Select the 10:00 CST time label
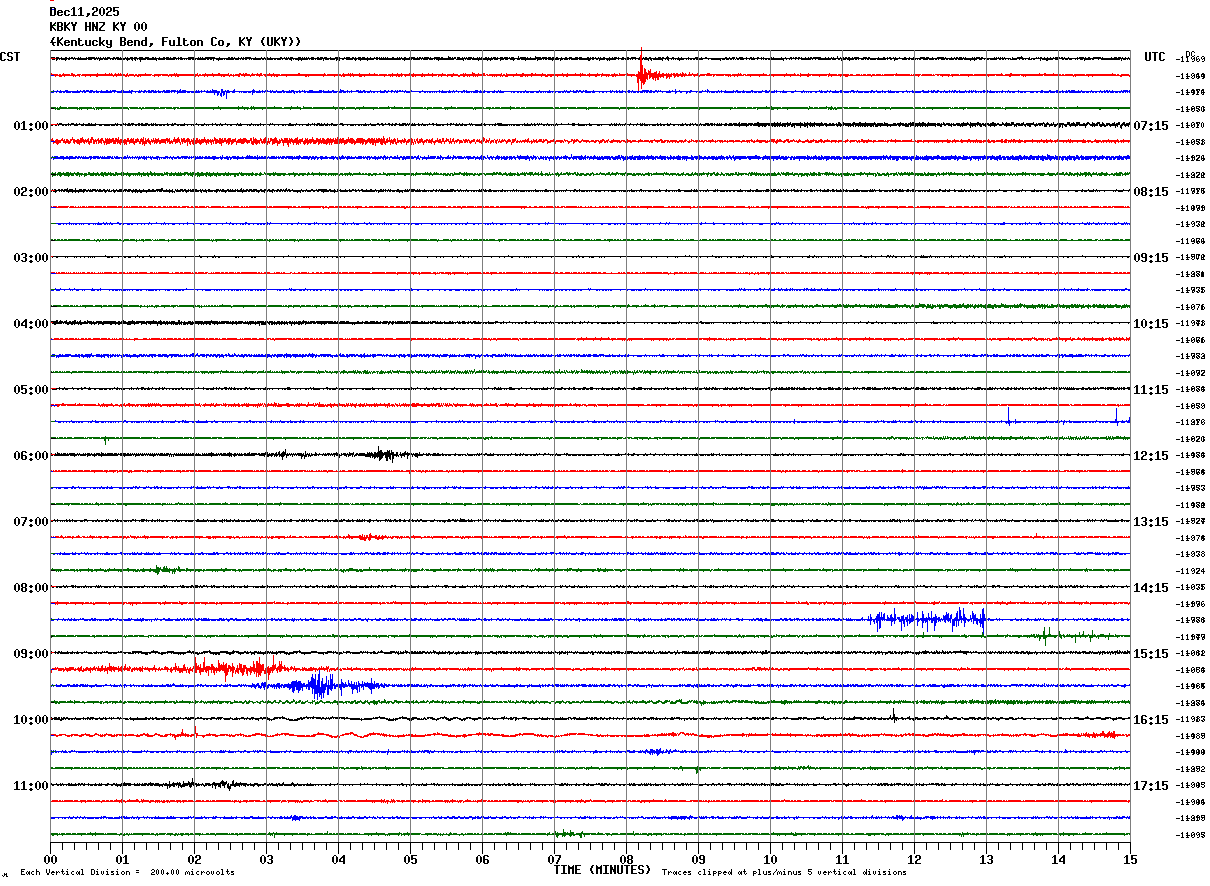Image resolution: width=1210 pixels, height=886 pixels. coord(31,720)
